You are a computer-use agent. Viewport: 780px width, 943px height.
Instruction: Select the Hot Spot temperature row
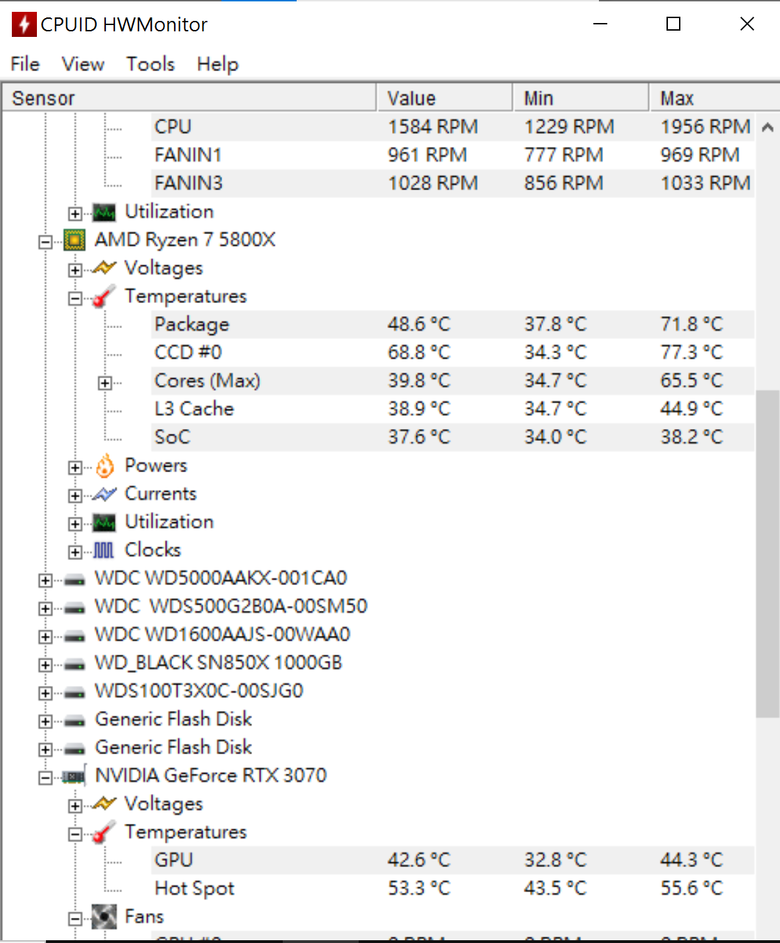tap(452, 888)
